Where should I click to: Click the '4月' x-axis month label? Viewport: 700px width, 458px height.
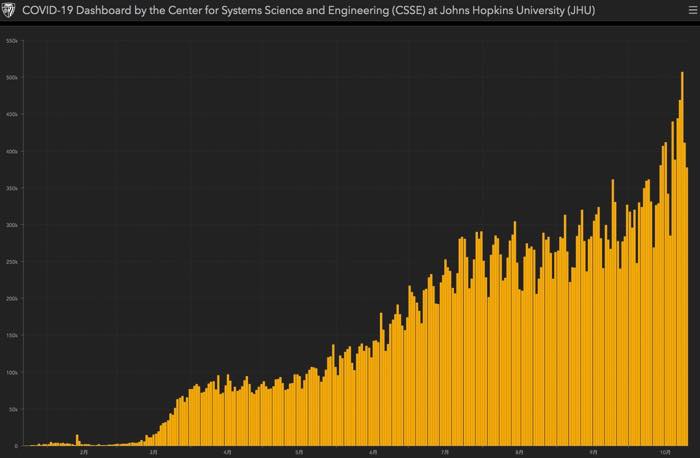coord(227,453)
